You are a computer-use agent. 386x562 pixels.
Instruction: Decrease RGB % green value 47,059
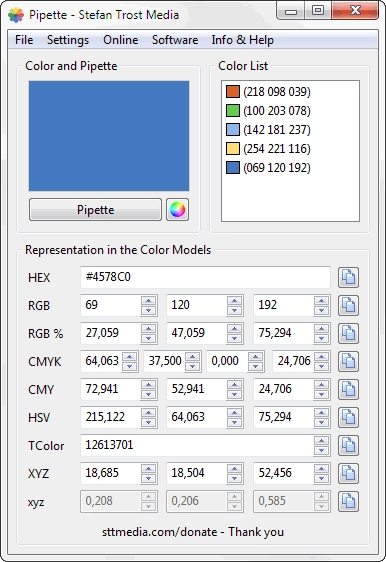pos(234,338)
